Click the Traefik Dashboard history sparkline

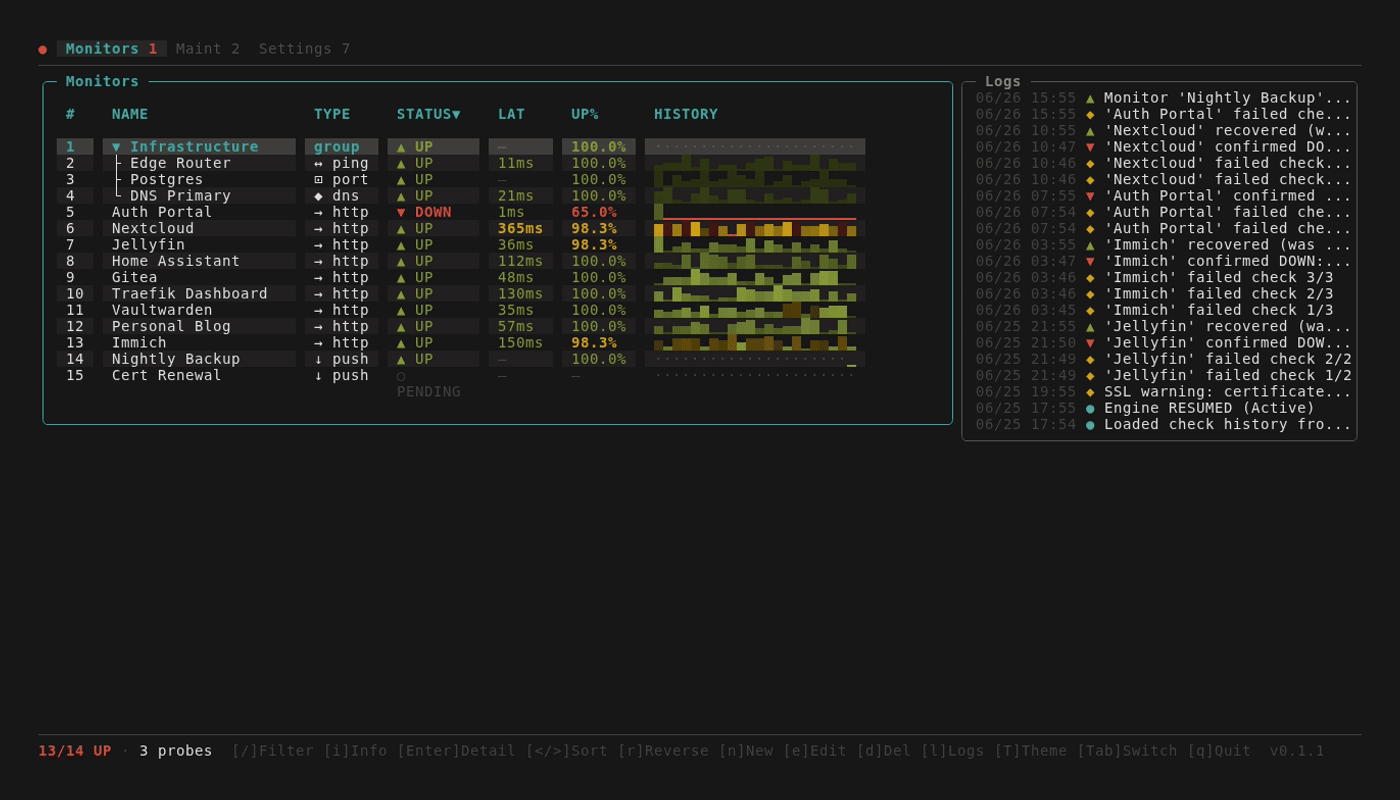(755, 294)
